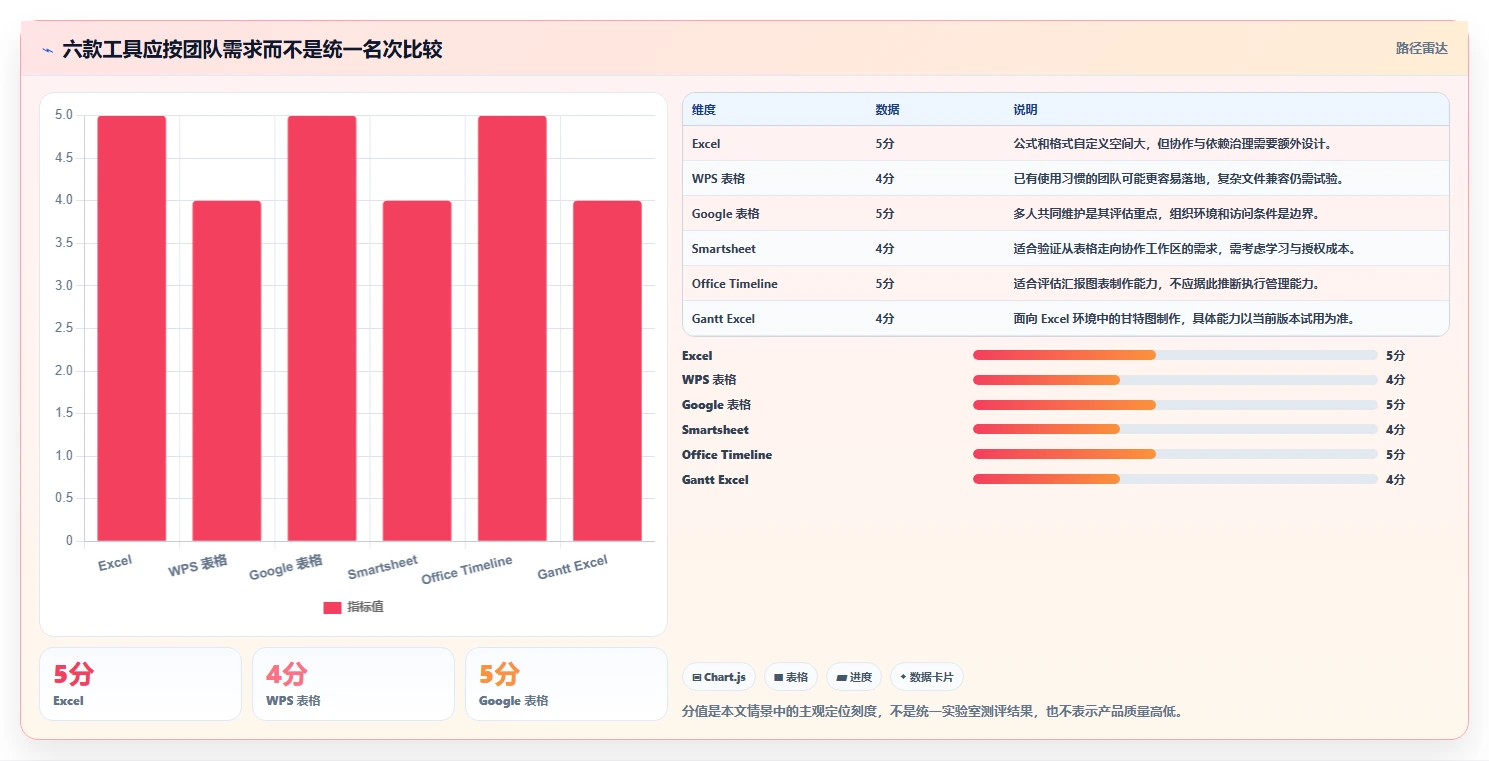Click the description starting 适合验证从表格走向协作
This screenshot has width=1489, height=761.
tap(1184, 249)
